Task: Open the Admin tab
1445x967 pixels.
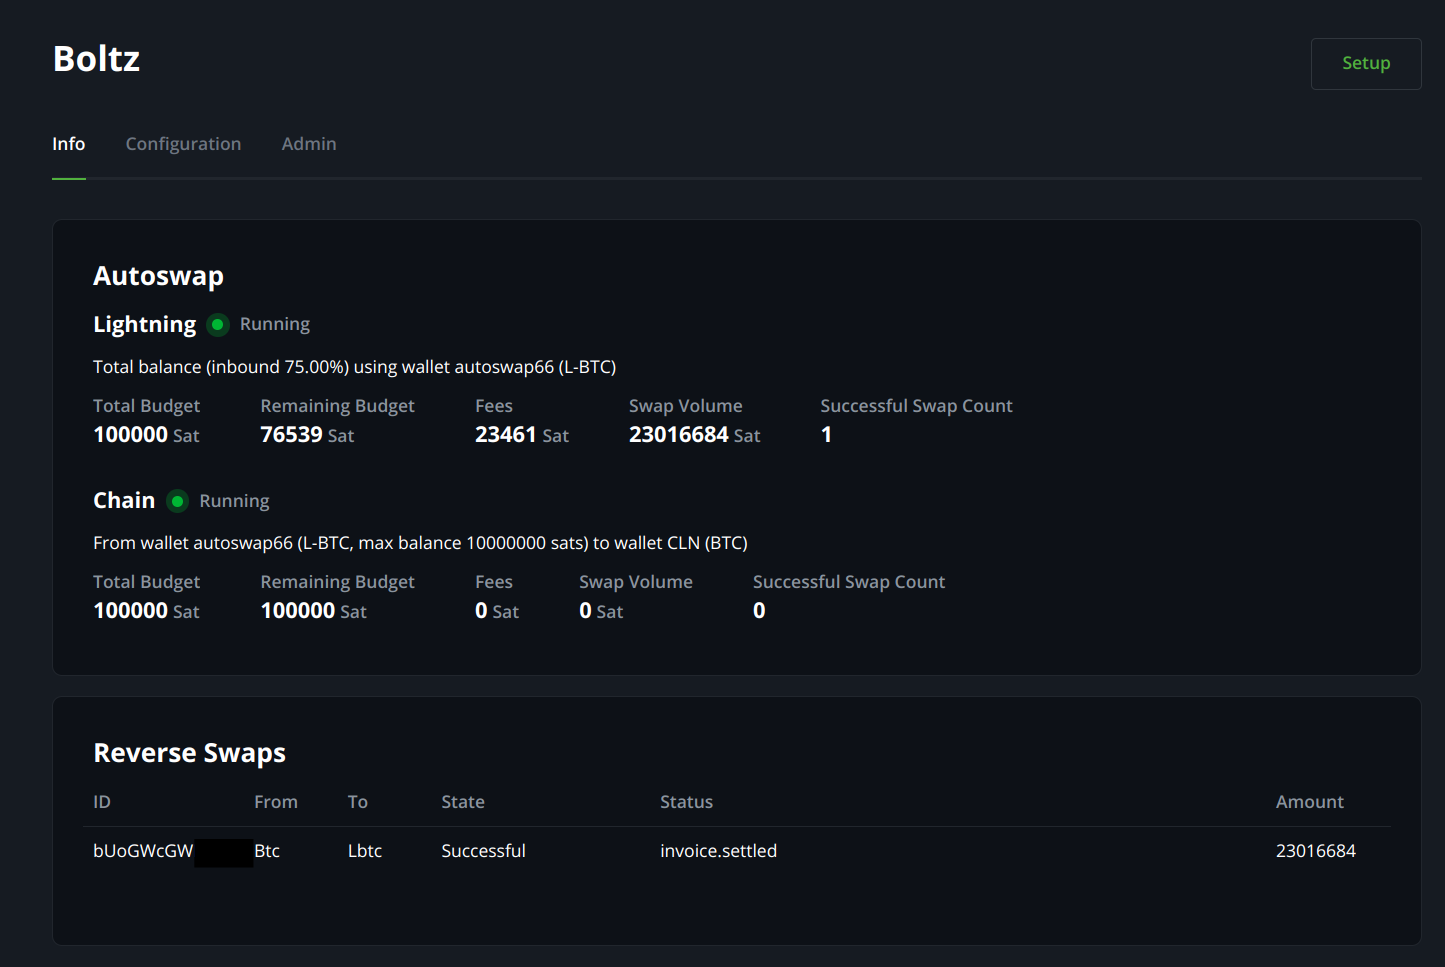Action: pos(309,144)
